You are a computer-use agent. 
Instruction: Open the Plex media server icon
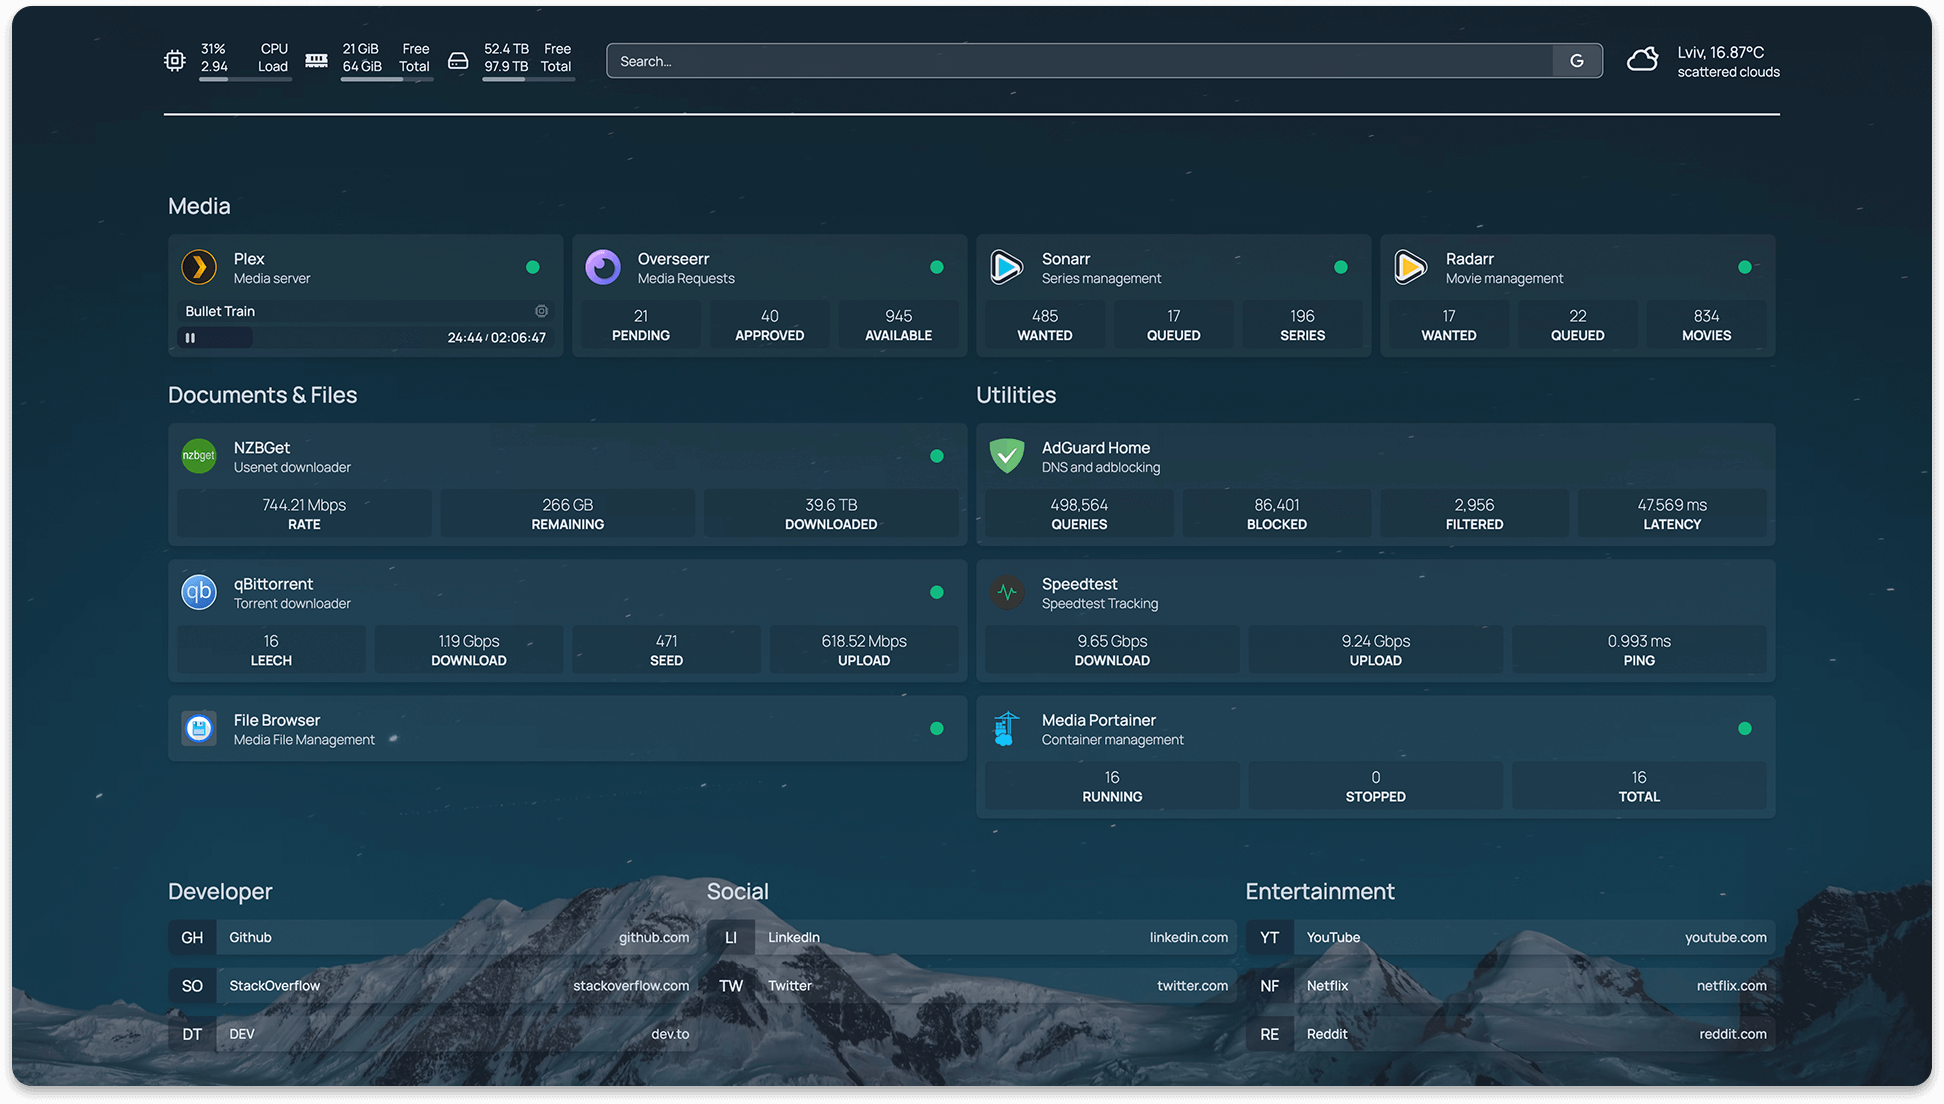click(x=199, y=267)
